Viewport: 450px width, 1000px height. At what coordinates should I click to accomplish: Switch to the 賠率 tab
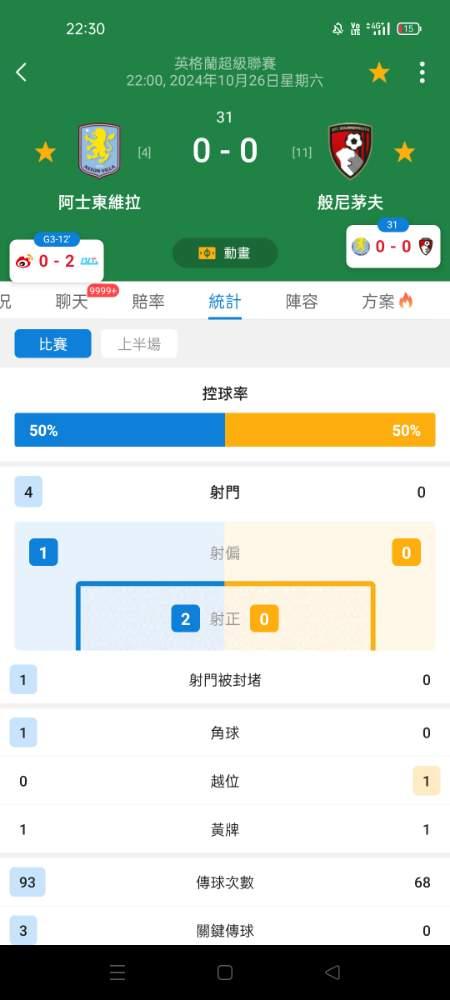[x=149, y=302]
